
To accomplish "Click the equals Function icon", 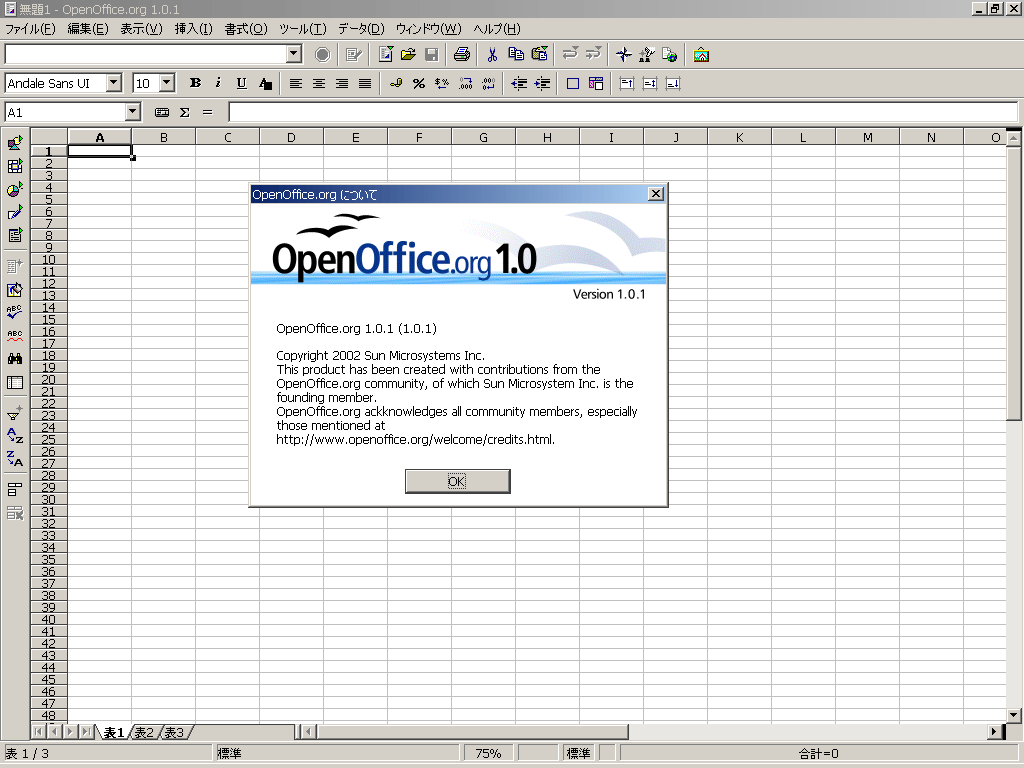I will tap(208, 112).
